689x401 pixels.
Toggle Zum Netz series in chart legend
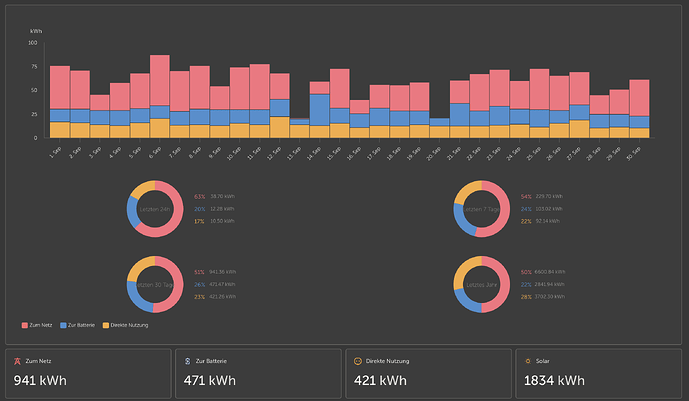(37, 325)
